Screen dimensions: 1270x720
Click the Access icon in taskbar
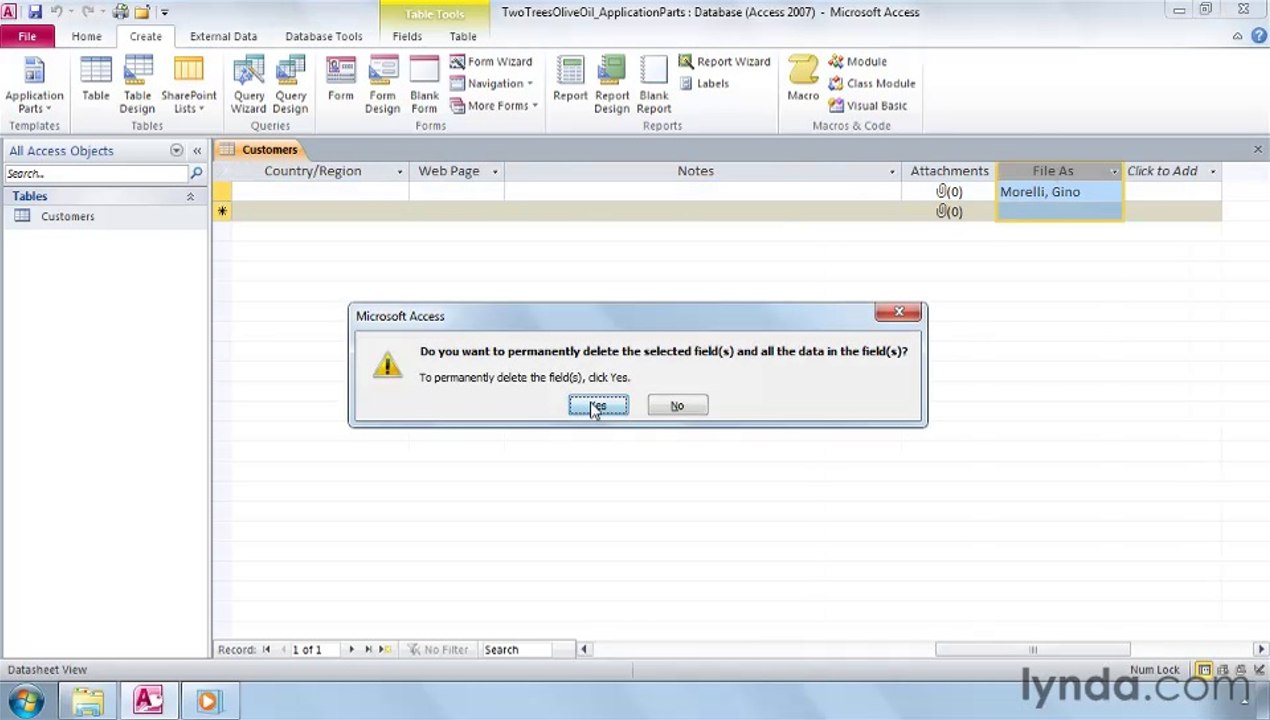point(148,702)
